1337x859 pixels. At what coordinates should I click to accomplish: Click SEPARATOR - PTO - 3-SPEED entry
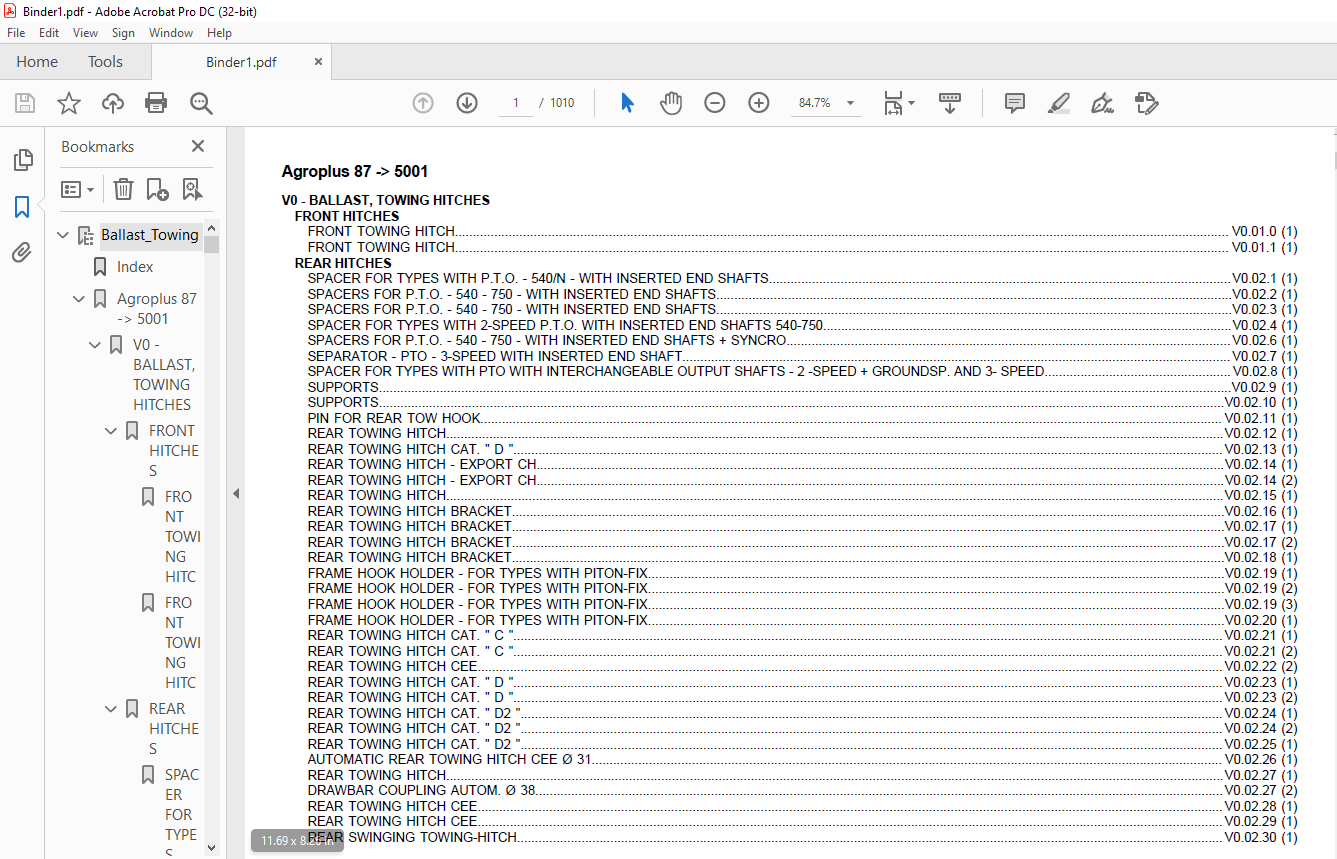coord(802,356)
